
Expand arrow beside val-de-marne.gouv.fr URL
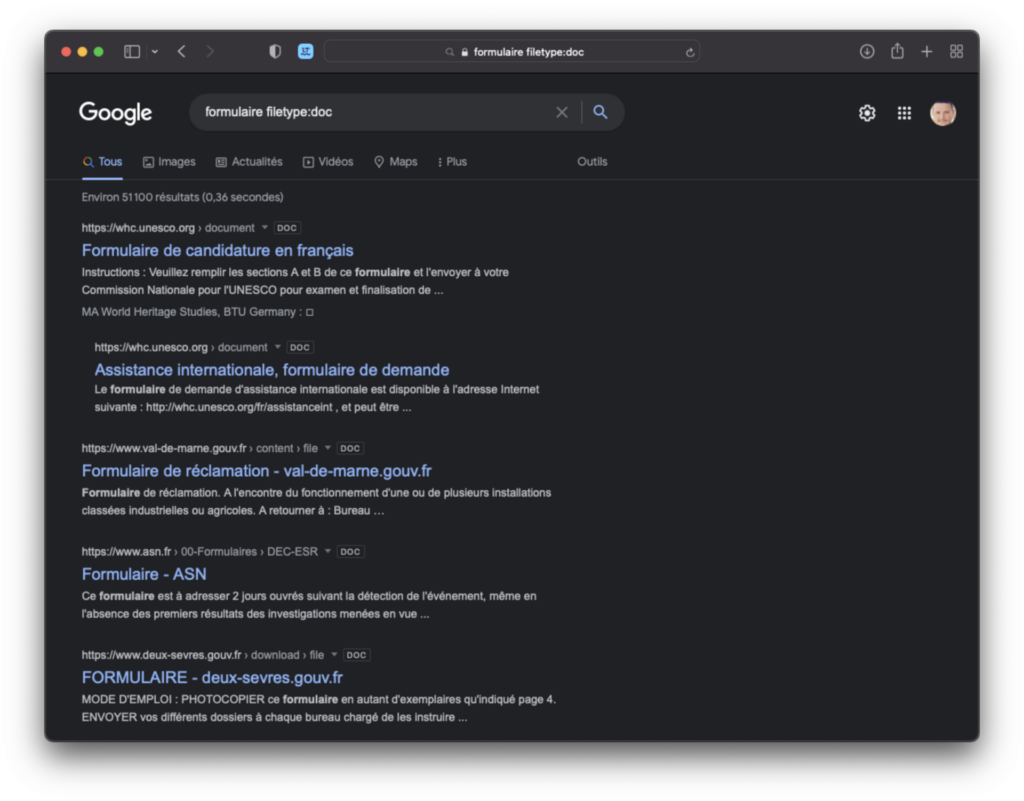[x=328, y=448]
